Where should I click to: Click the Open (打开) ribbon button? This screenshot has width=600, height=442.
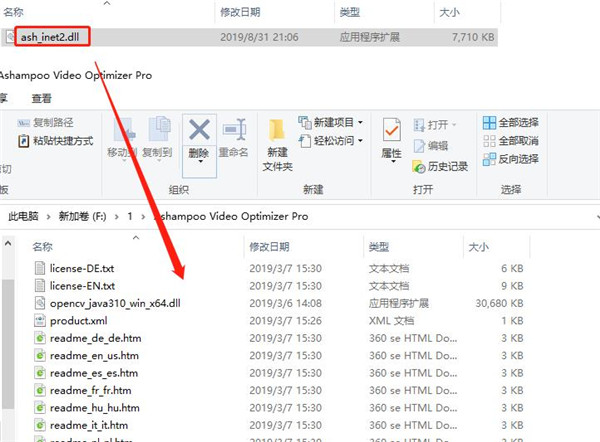[x=435, y=125]
